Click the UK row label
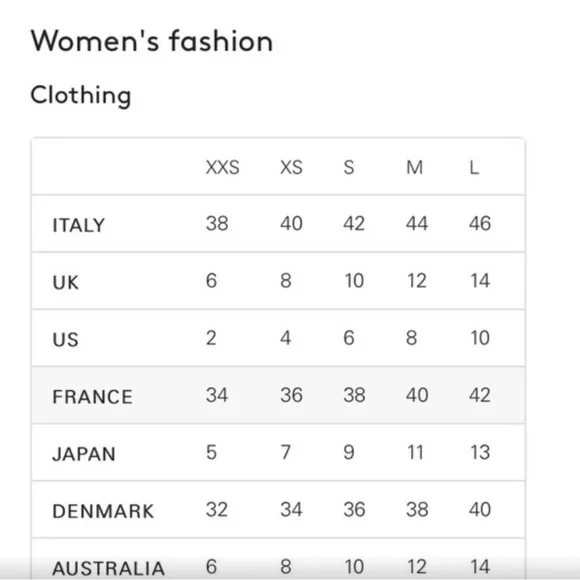 point(65,283)
